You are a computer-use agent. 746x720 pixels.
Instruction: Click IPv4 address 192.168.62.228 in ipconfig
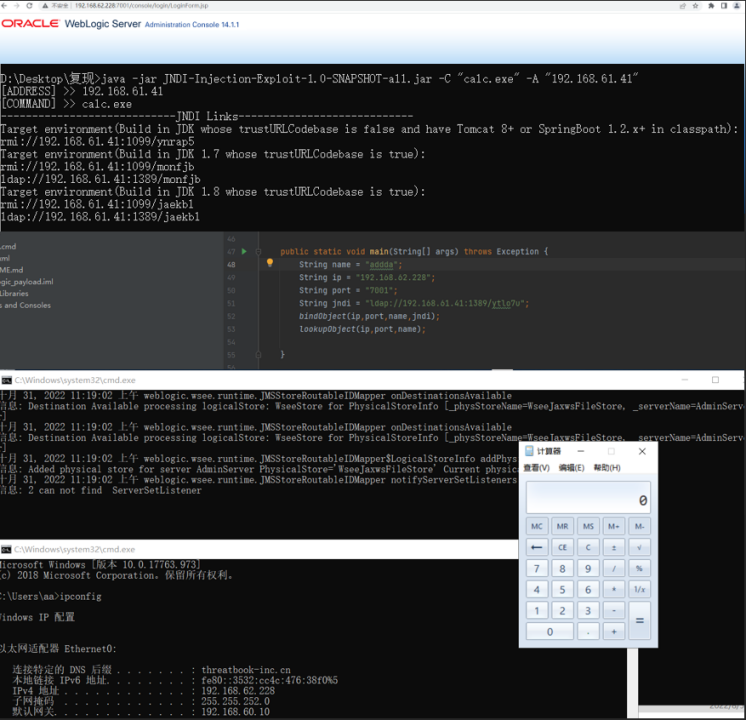[238, 690]
